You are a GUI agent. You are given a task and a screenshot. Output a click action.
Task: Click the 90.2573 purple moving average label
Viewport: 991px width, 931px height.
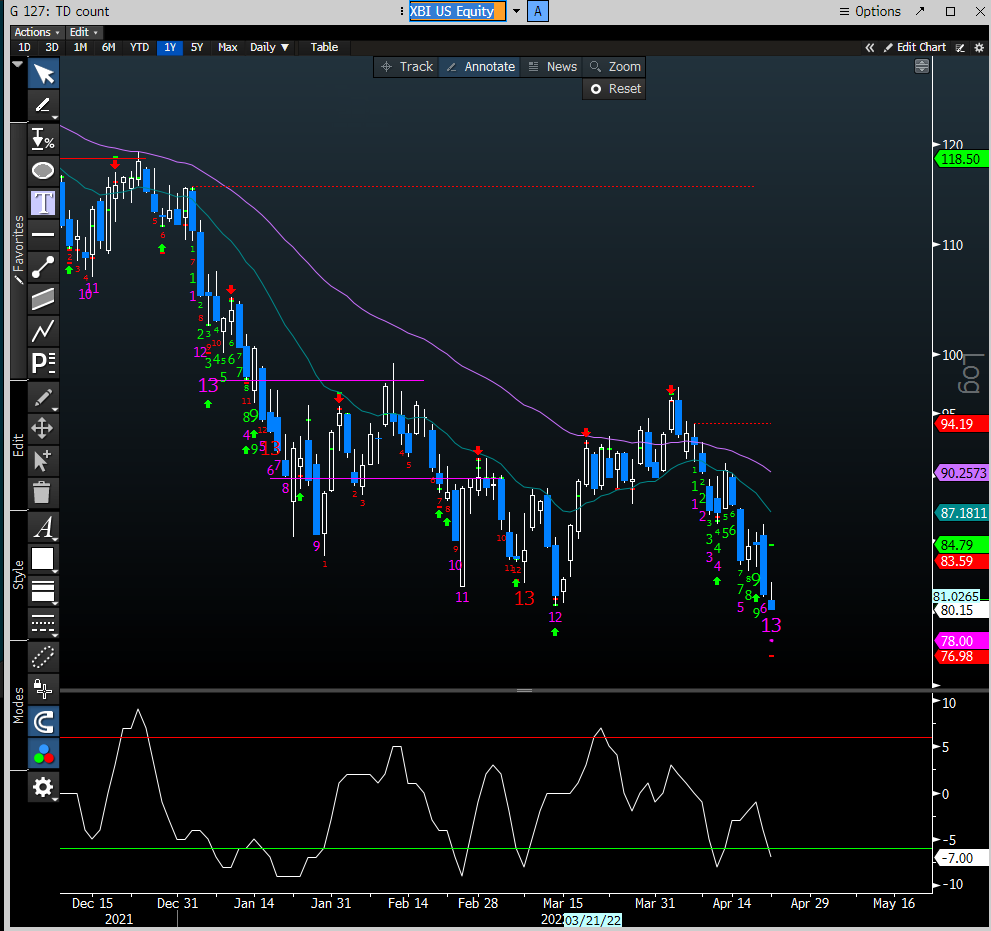(961, 473)
